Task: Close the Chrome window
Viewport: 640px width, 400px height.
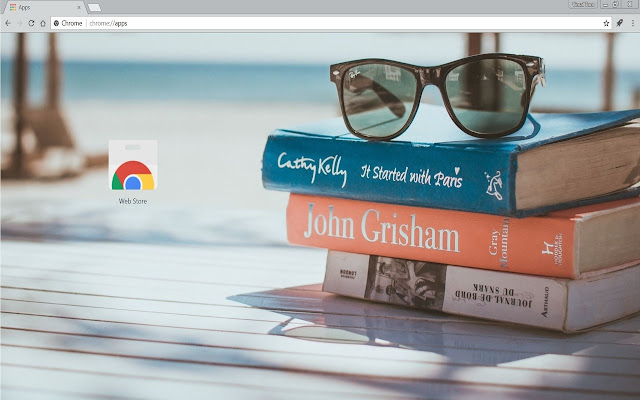Action: pyautogui.click(x=631, y=4)
